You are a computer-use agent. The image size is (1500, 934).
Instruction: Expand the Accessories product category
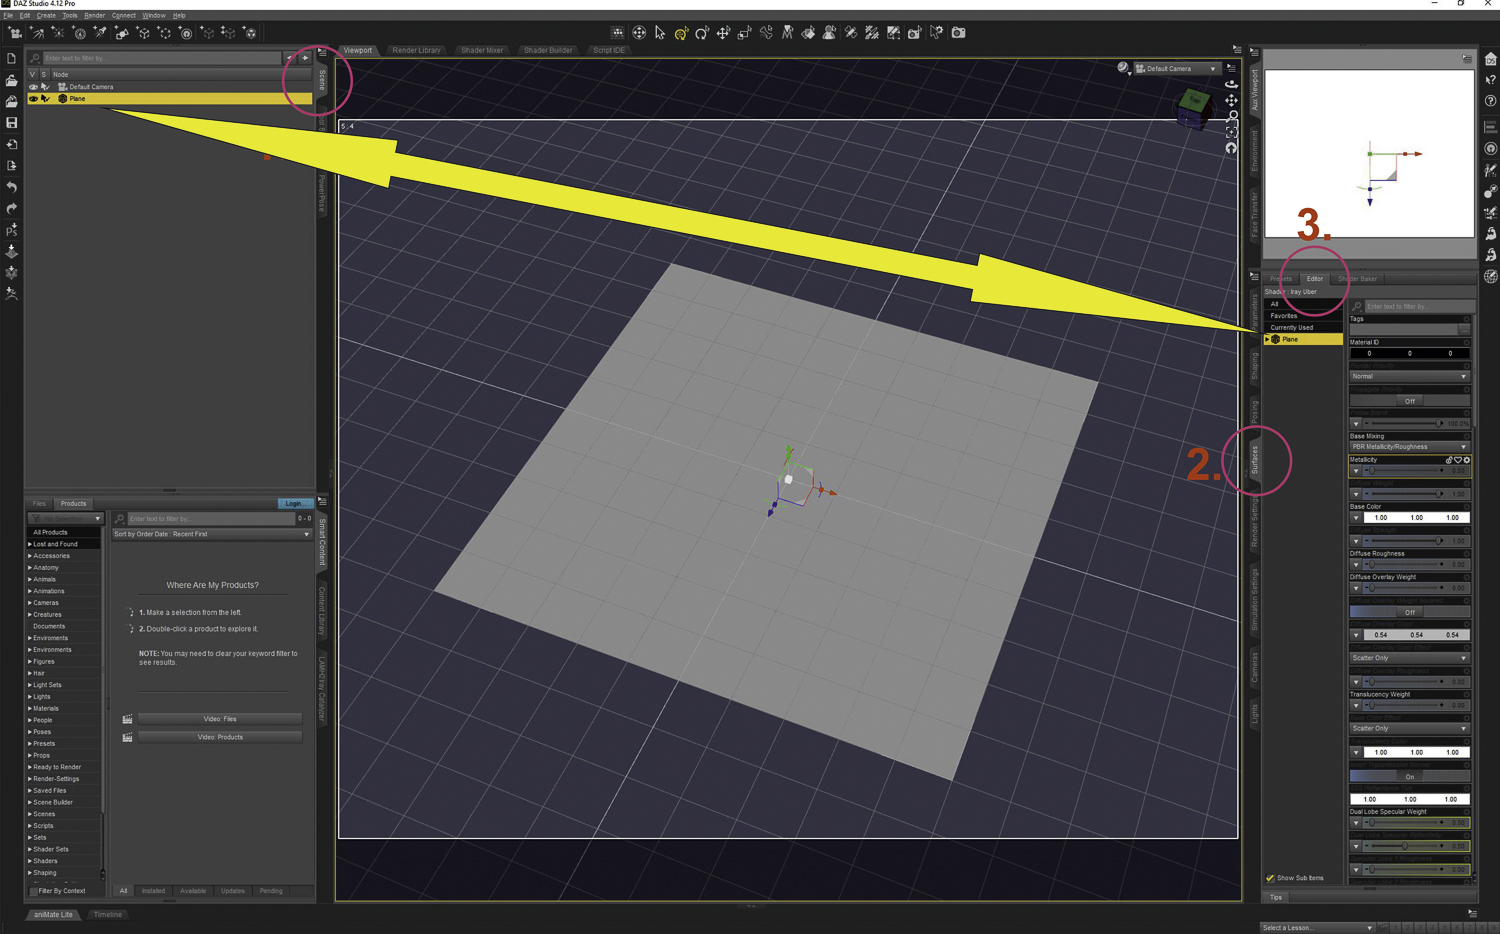(30, 556)
